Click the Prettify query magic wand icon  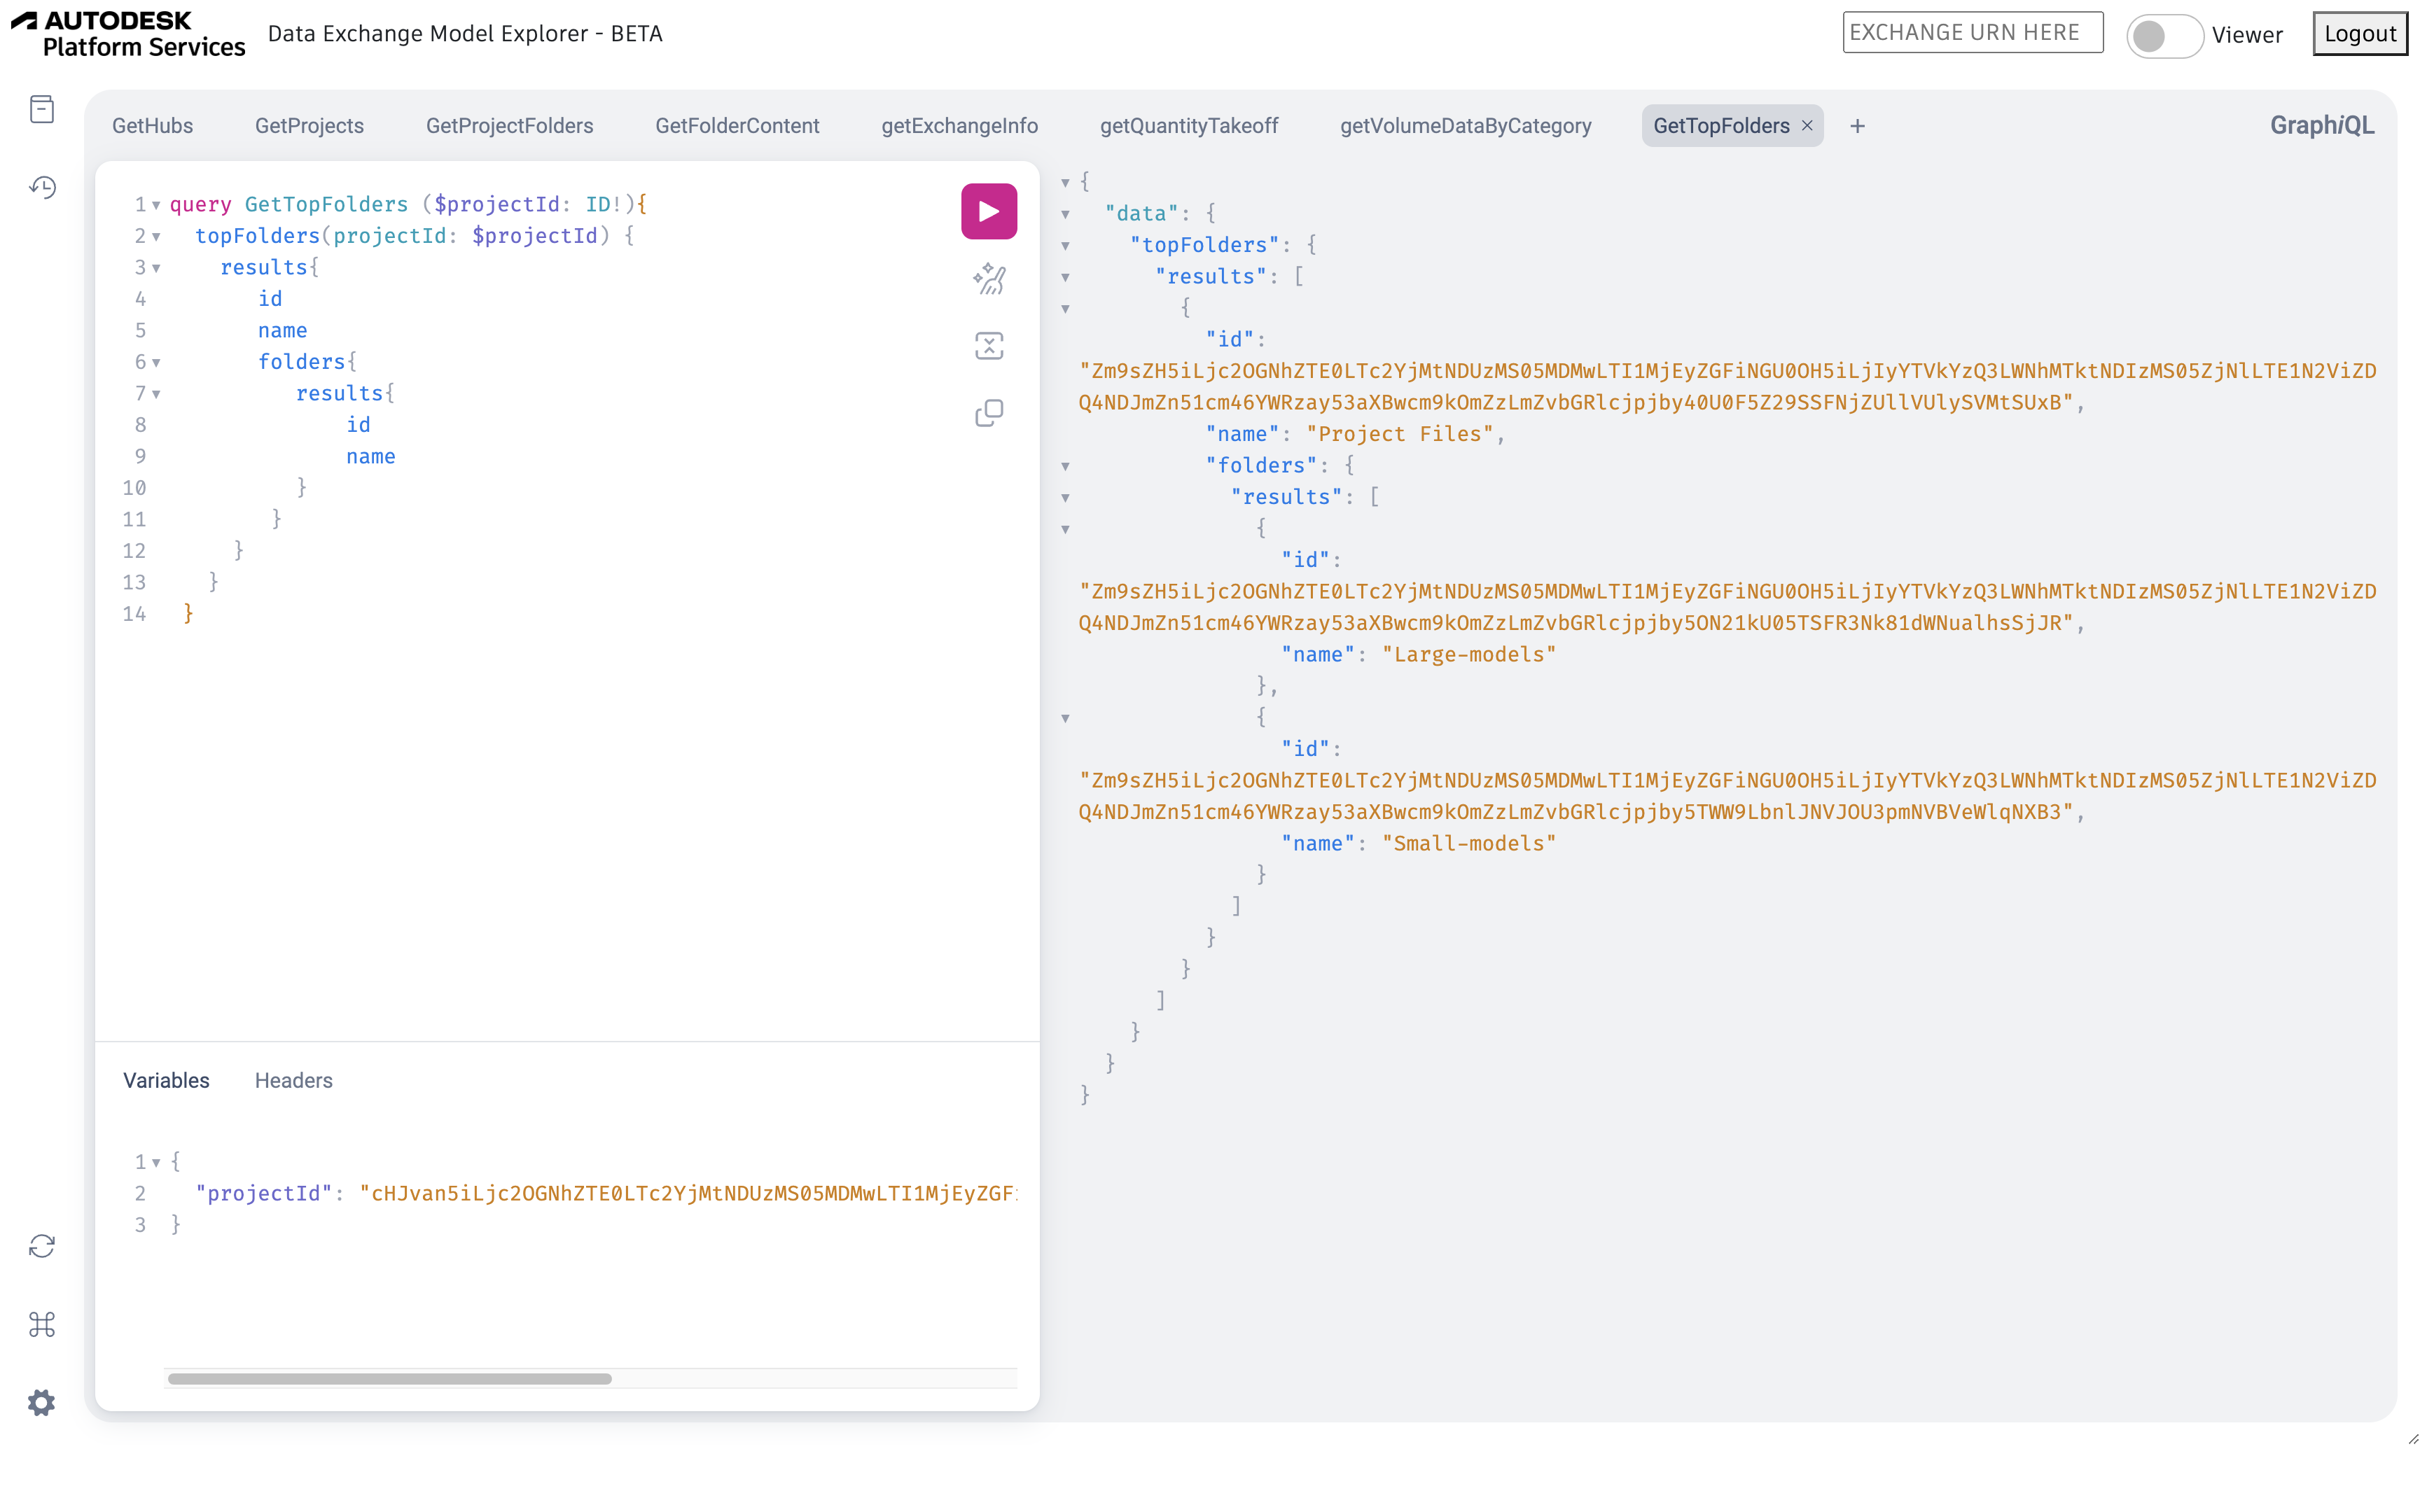(x=988, y=279)
